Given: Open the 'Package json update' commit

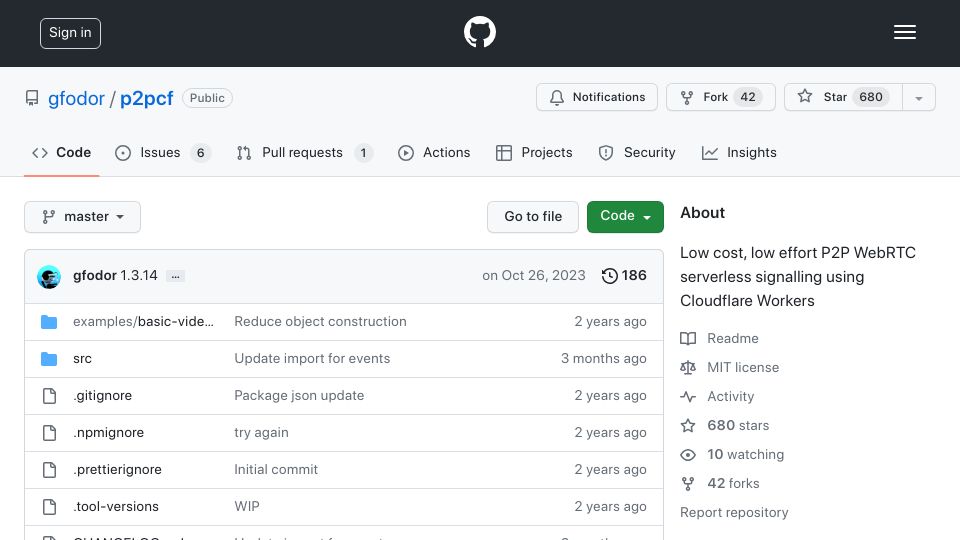Looking at the screenshot, I should [x=299, y=396].
